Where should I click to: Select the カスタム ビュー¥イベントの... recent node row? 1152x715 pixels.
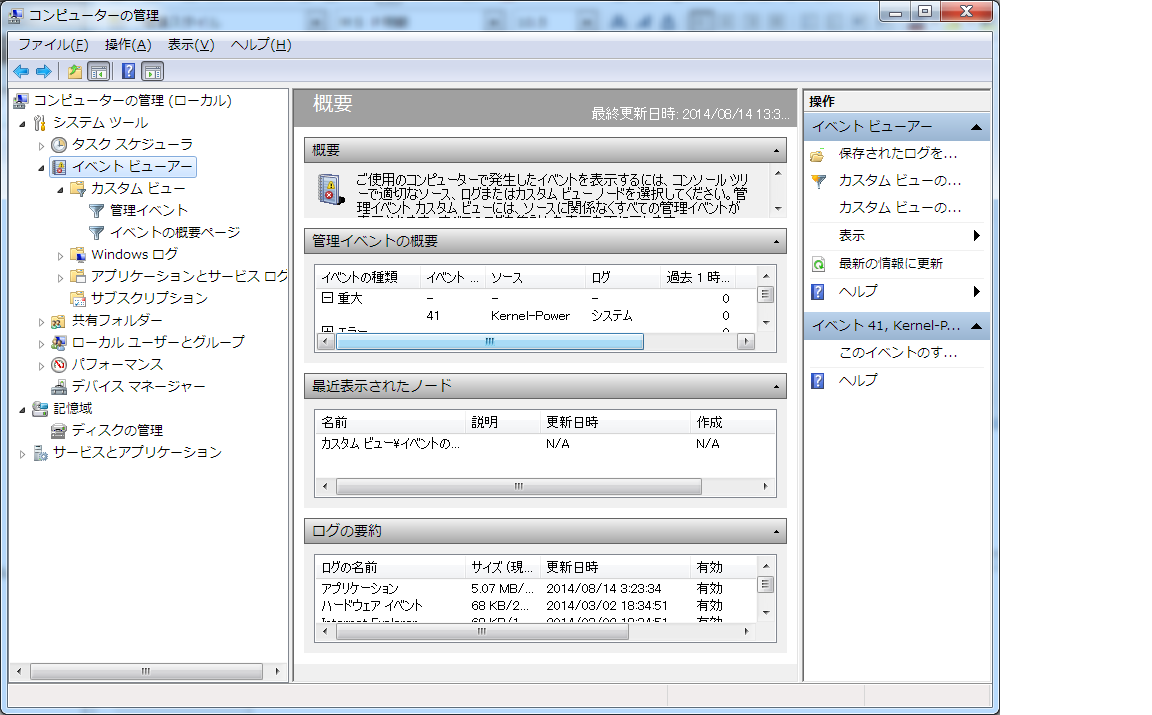point(545,444)
